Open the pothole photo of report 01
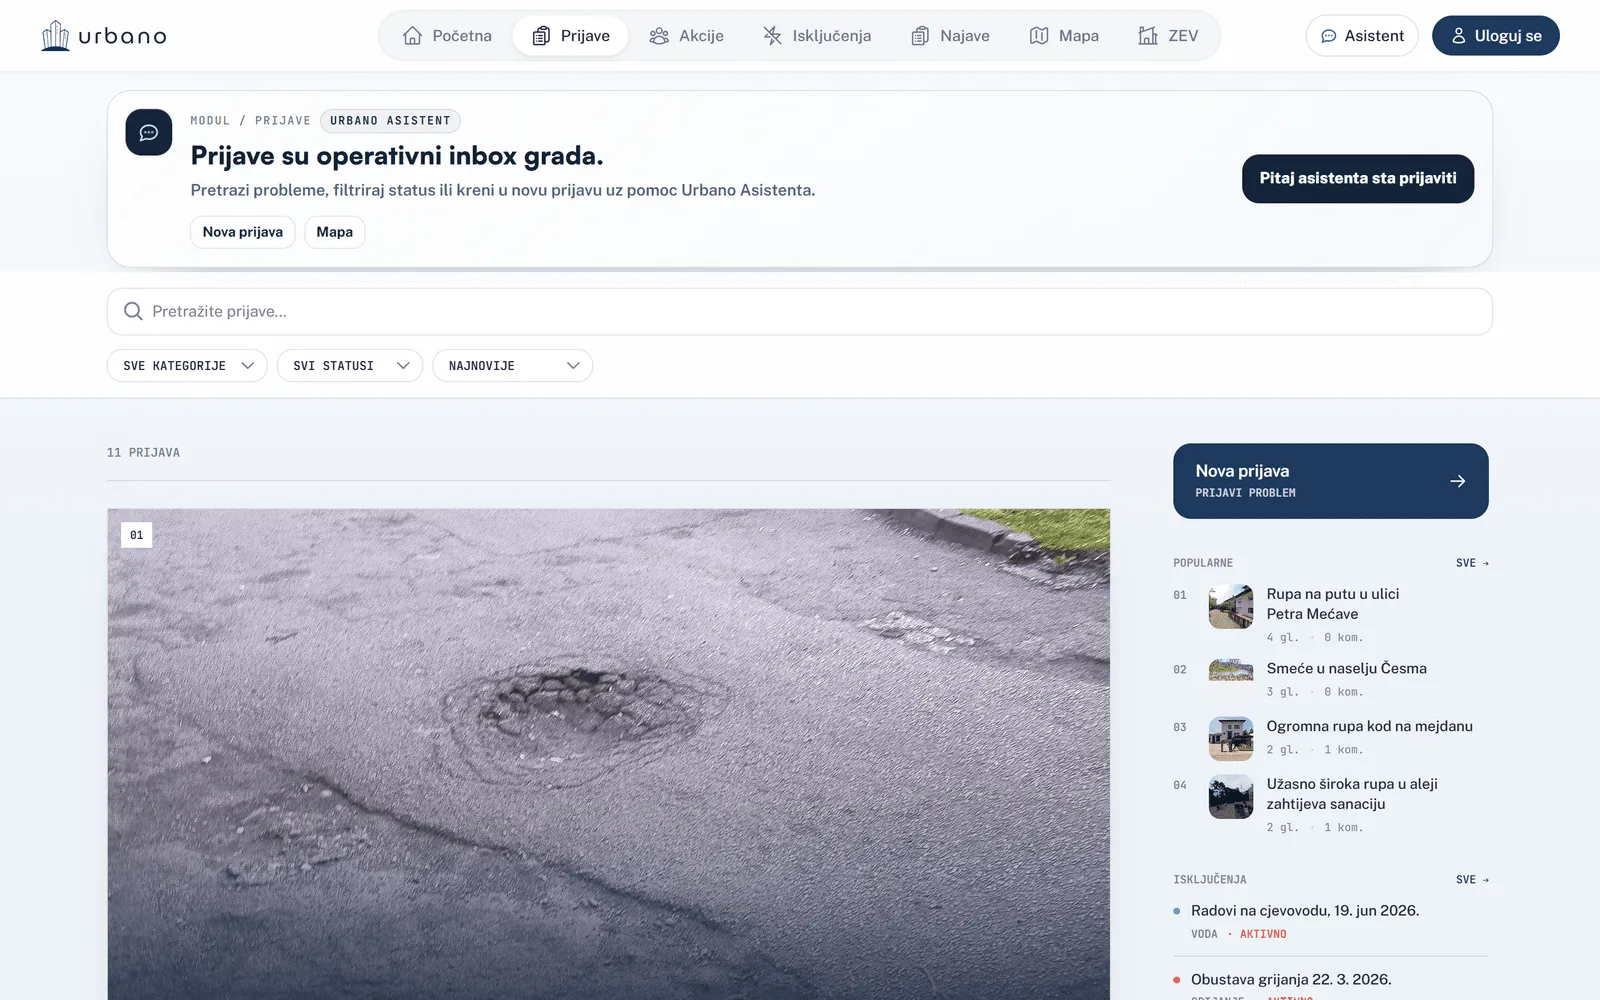This screenshot has height=1000, width=1600. pyautogui.click(x=609, y=754)
